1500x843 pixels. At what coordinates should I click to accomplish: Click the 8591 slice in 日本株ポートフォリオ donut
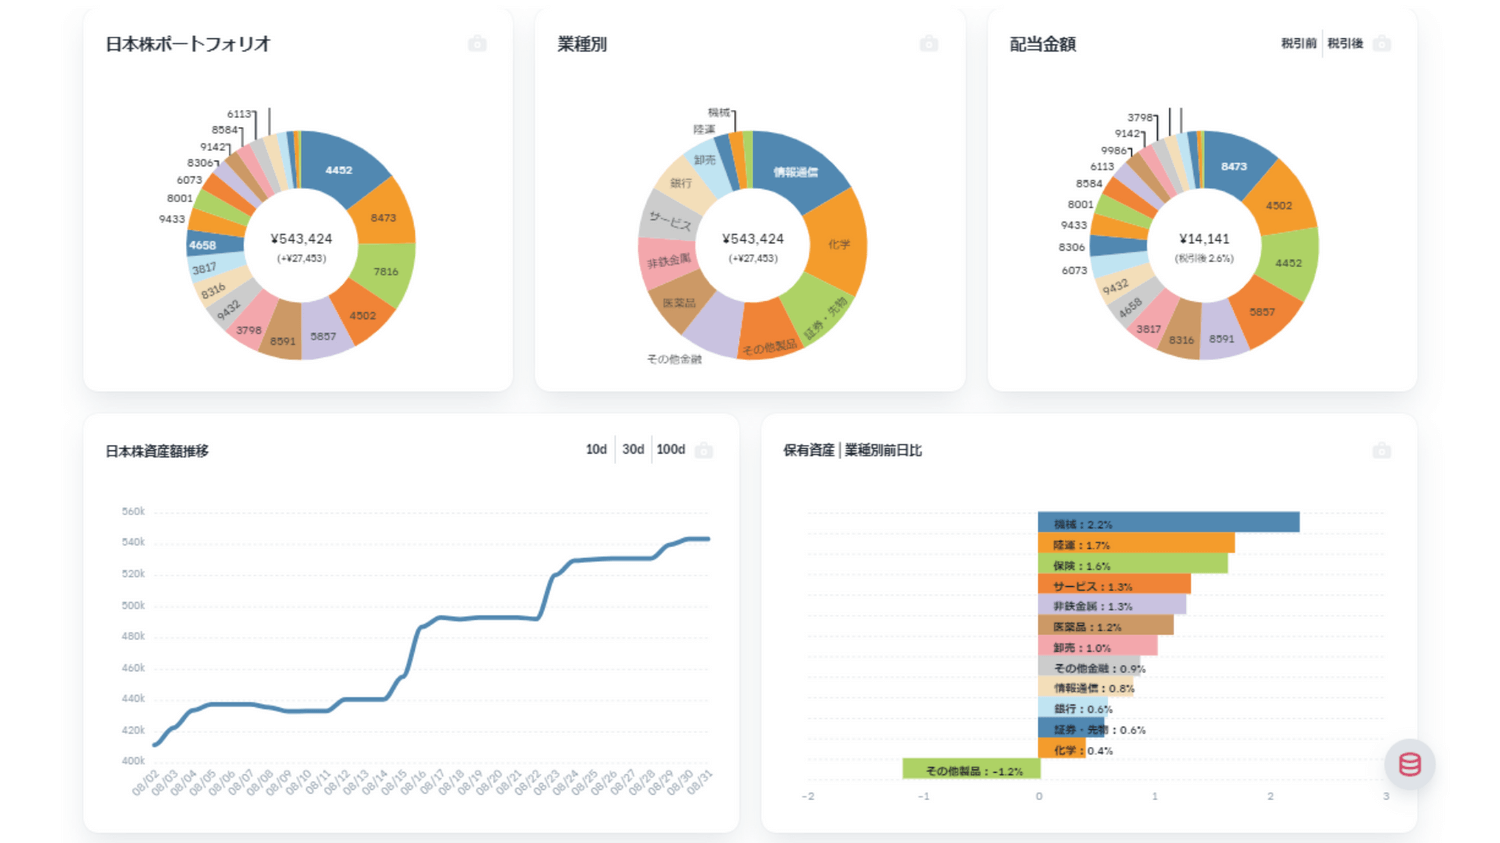pyautogui.click(x=282, y=340)
